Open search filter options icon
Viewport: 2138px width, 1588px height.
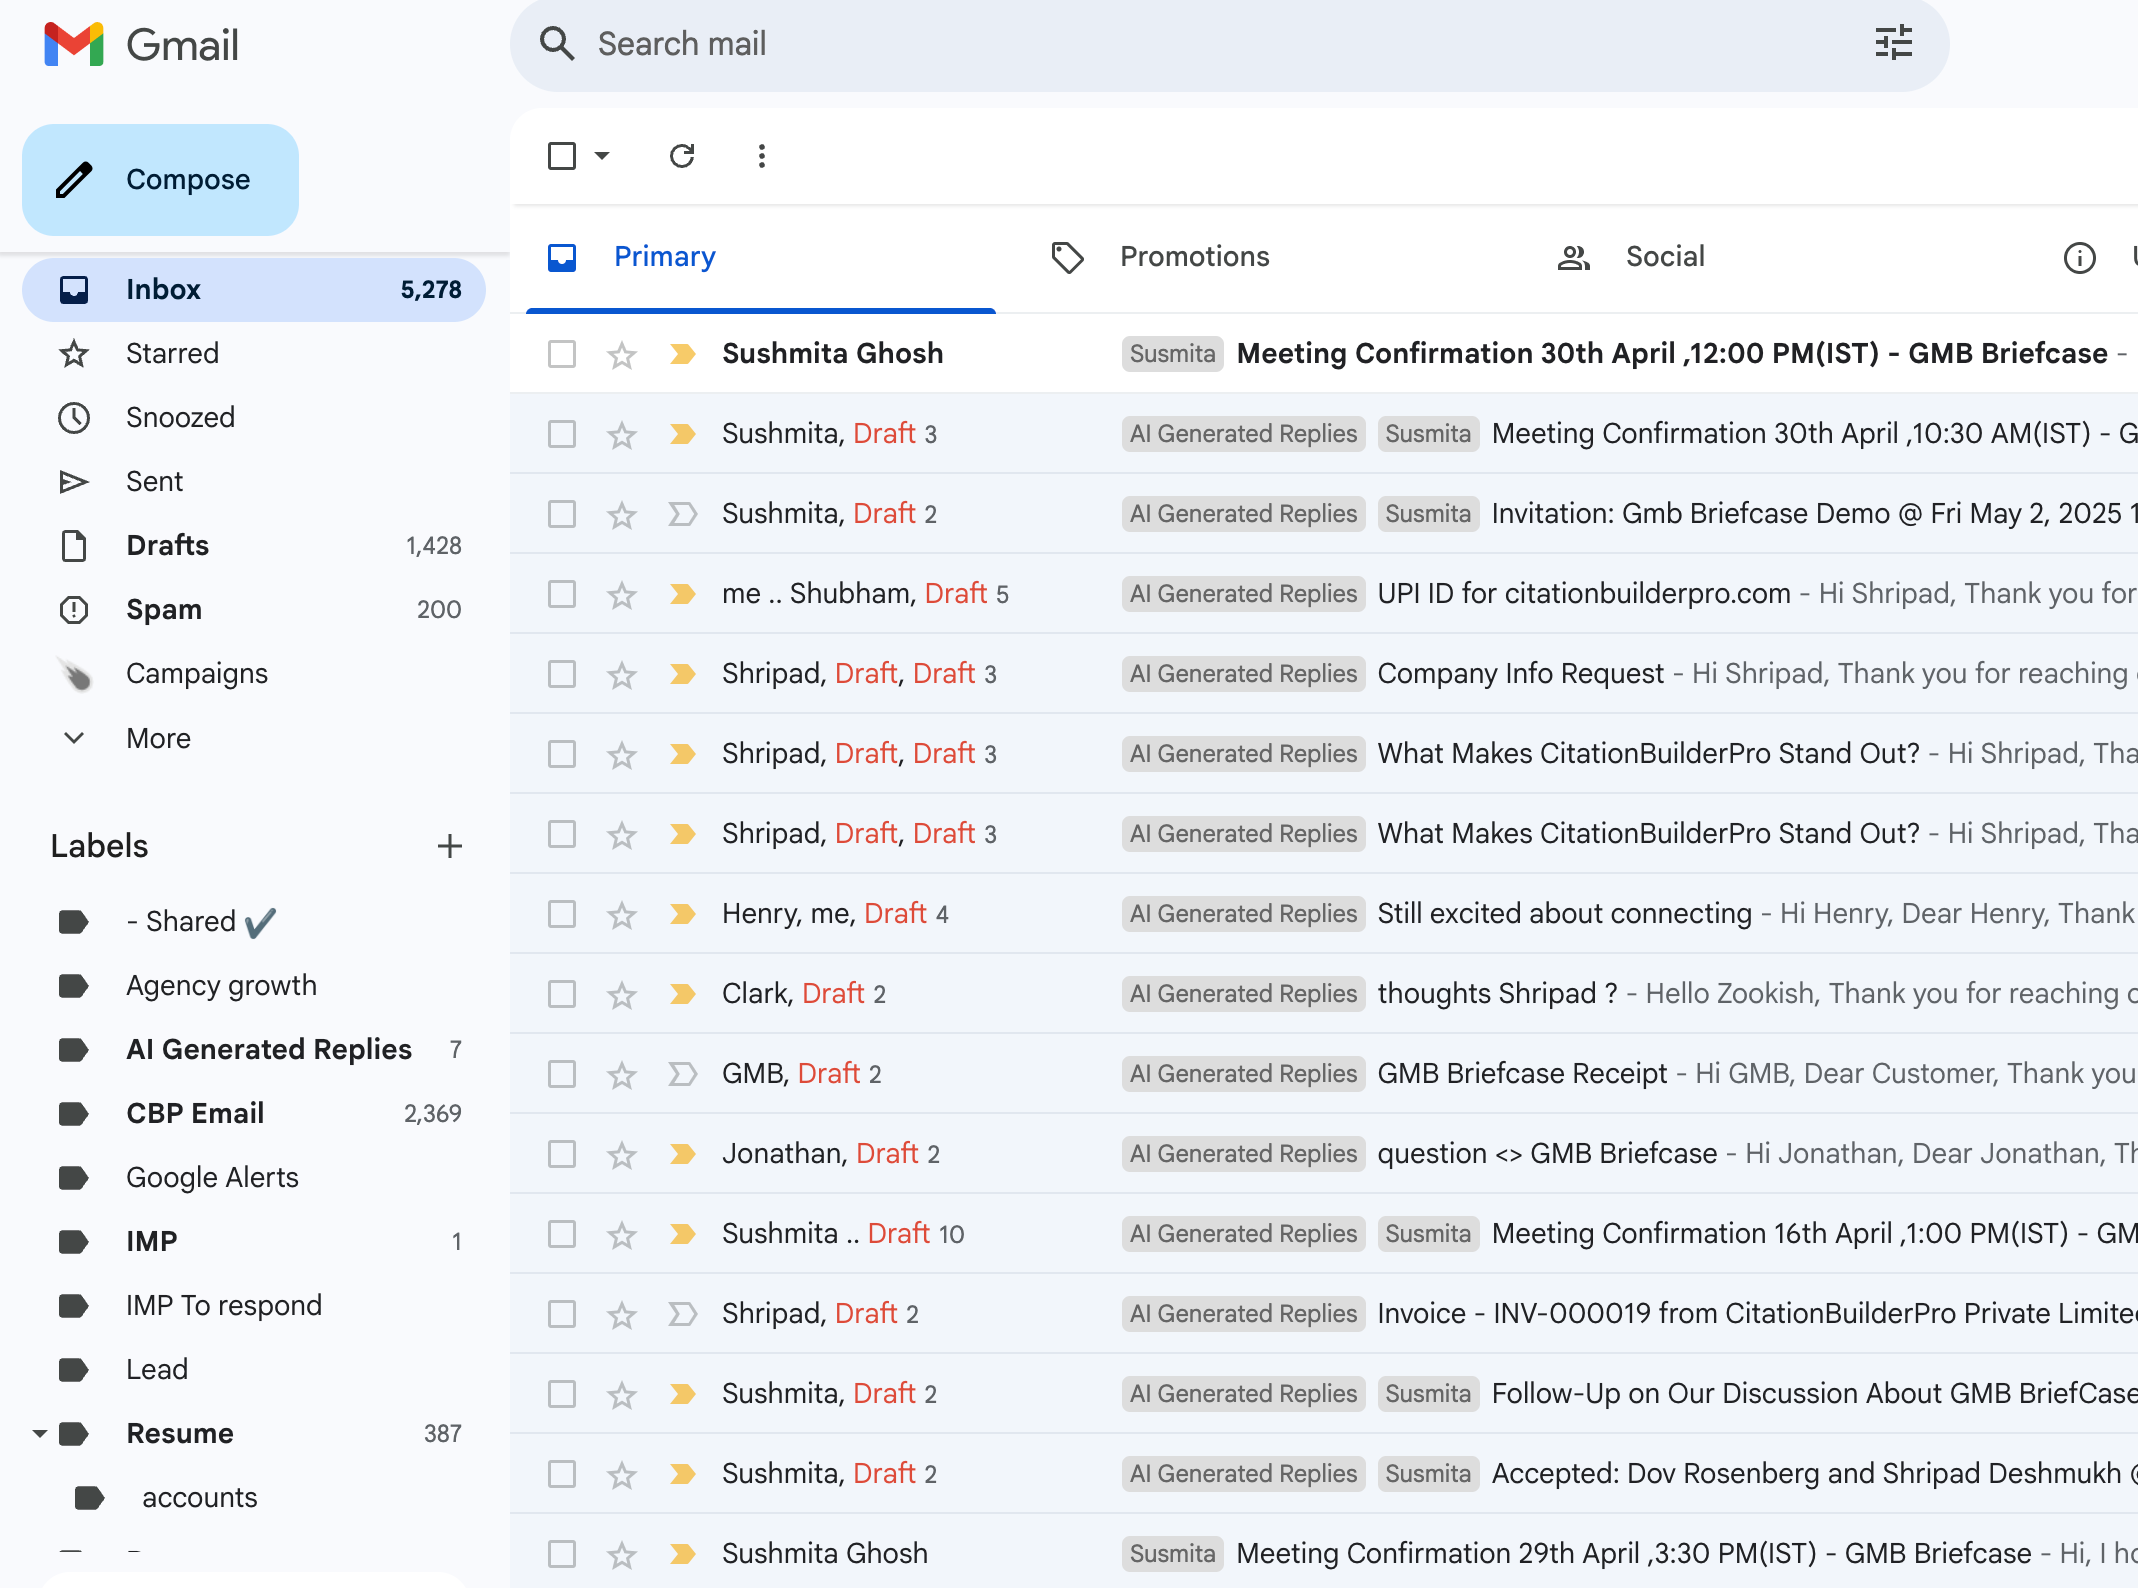coord(1893,43)
